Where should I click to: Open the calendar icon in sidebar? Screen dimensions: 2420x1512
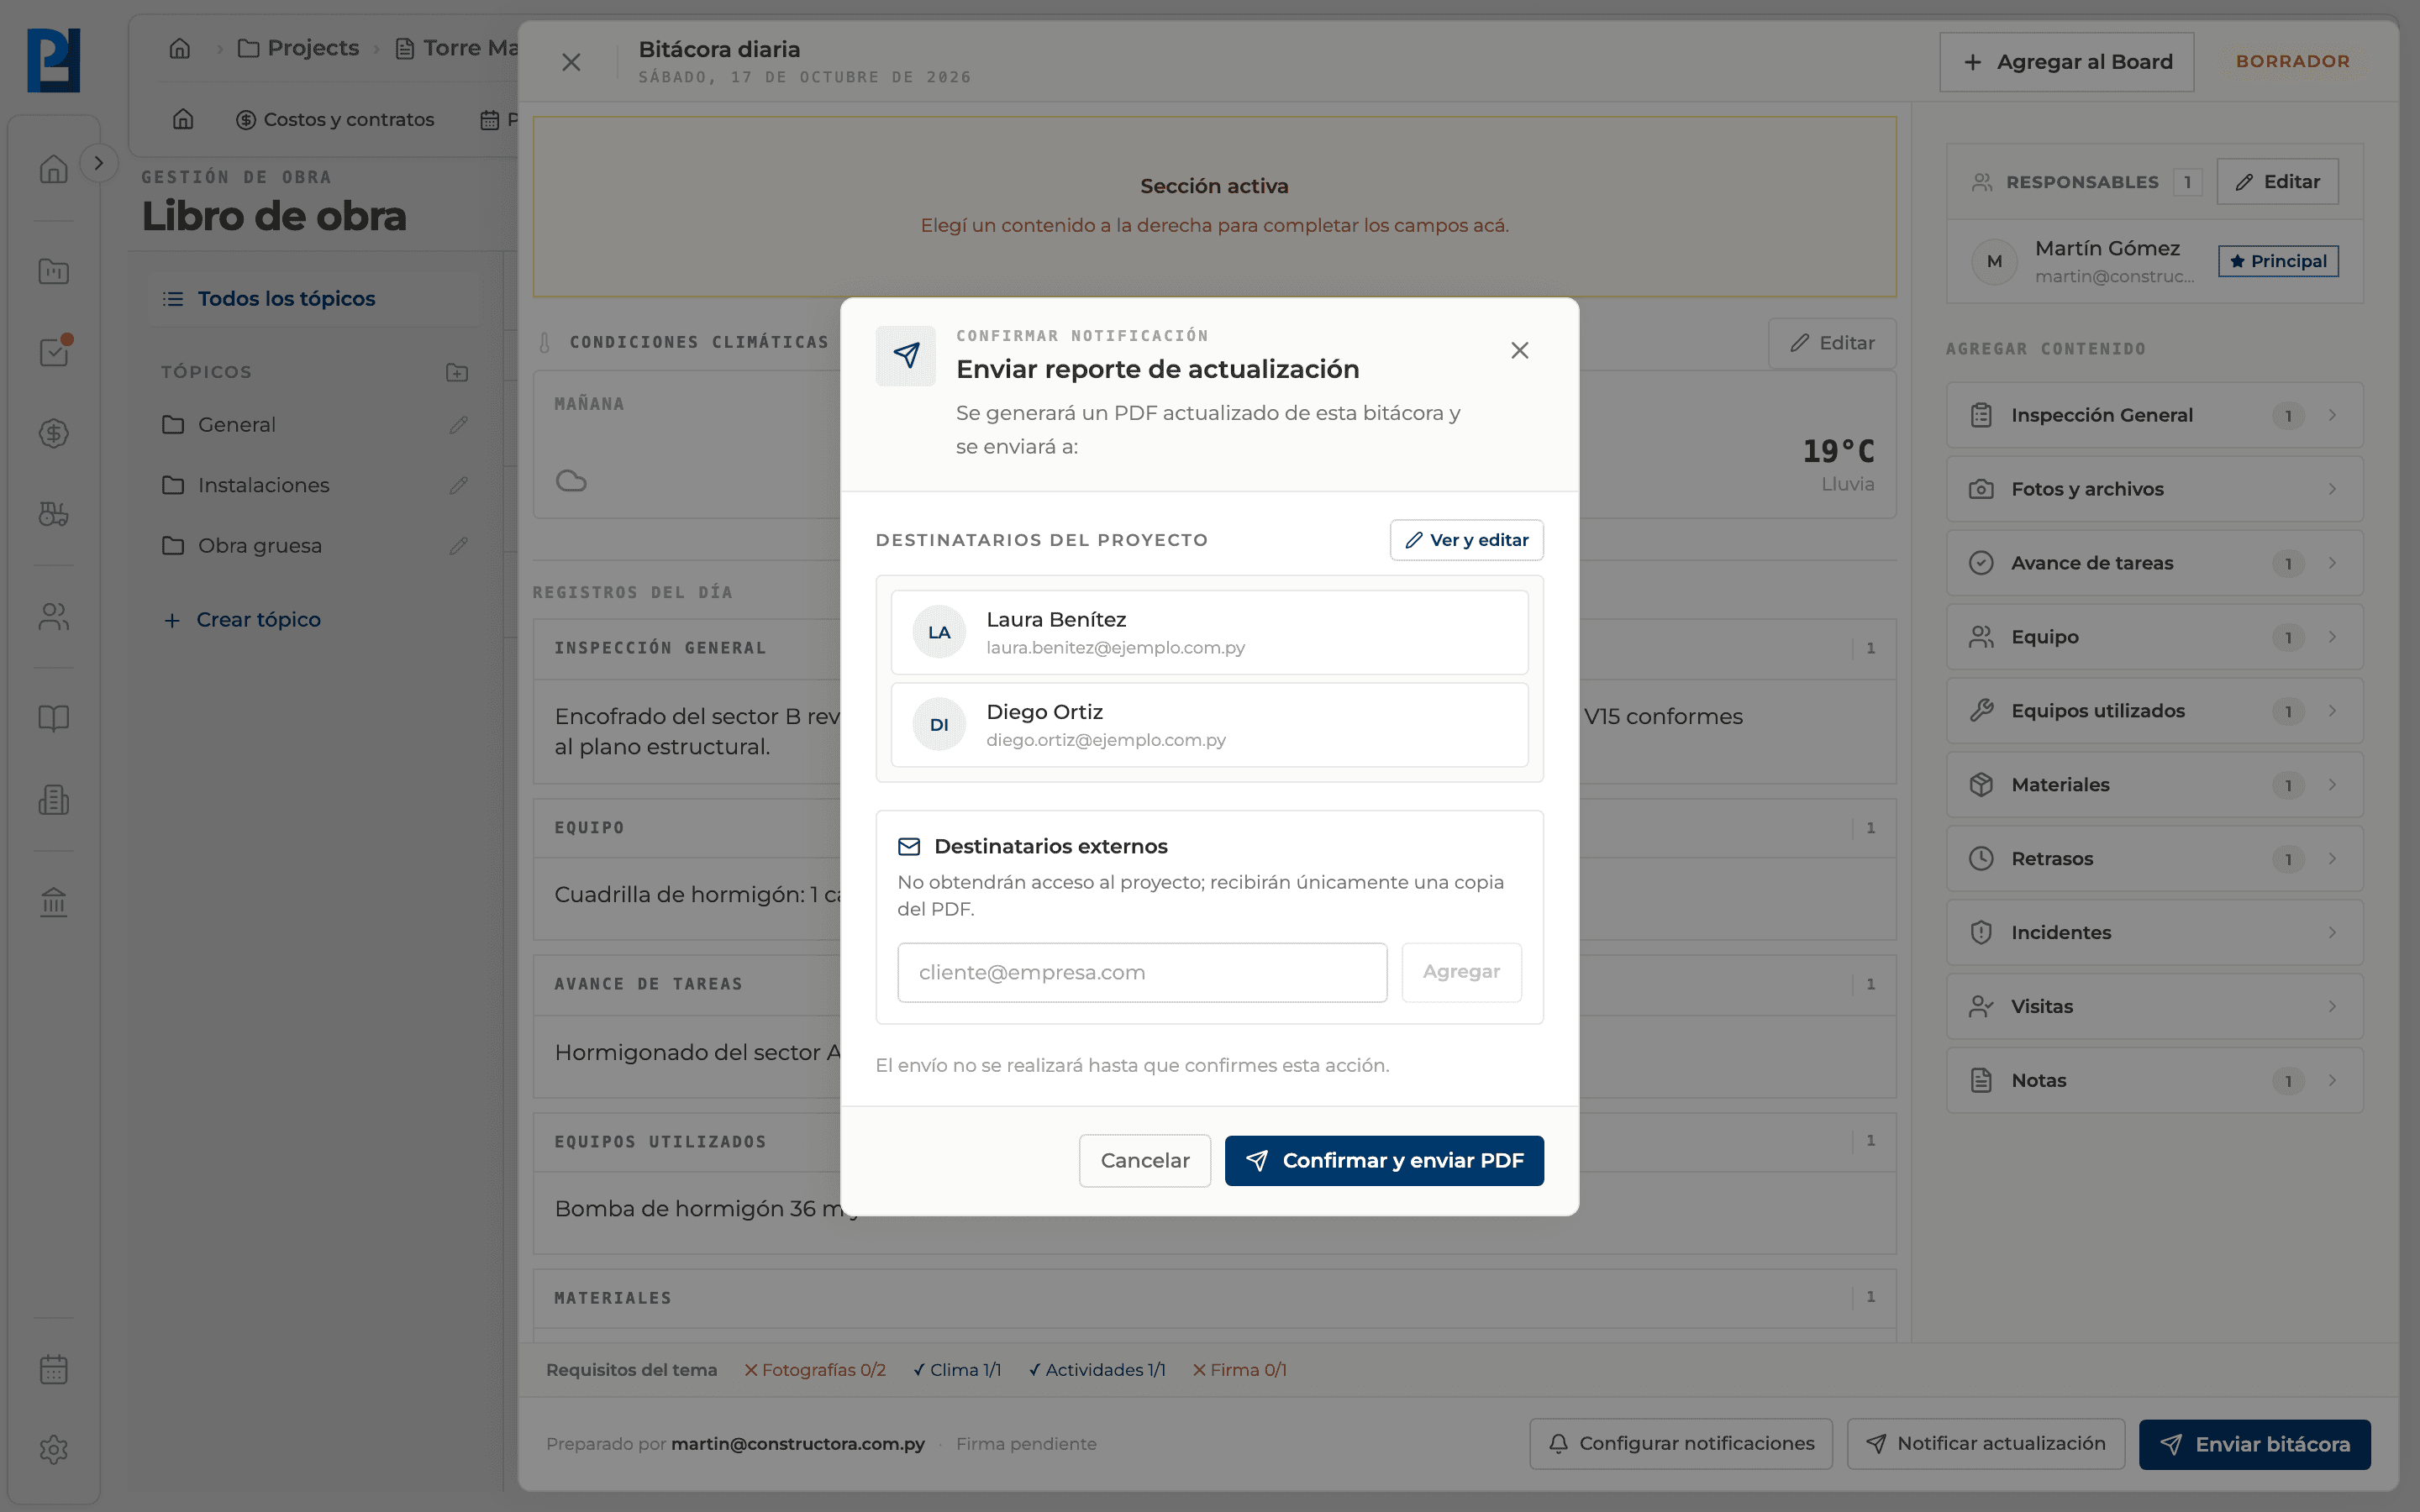coord(54,1369)
